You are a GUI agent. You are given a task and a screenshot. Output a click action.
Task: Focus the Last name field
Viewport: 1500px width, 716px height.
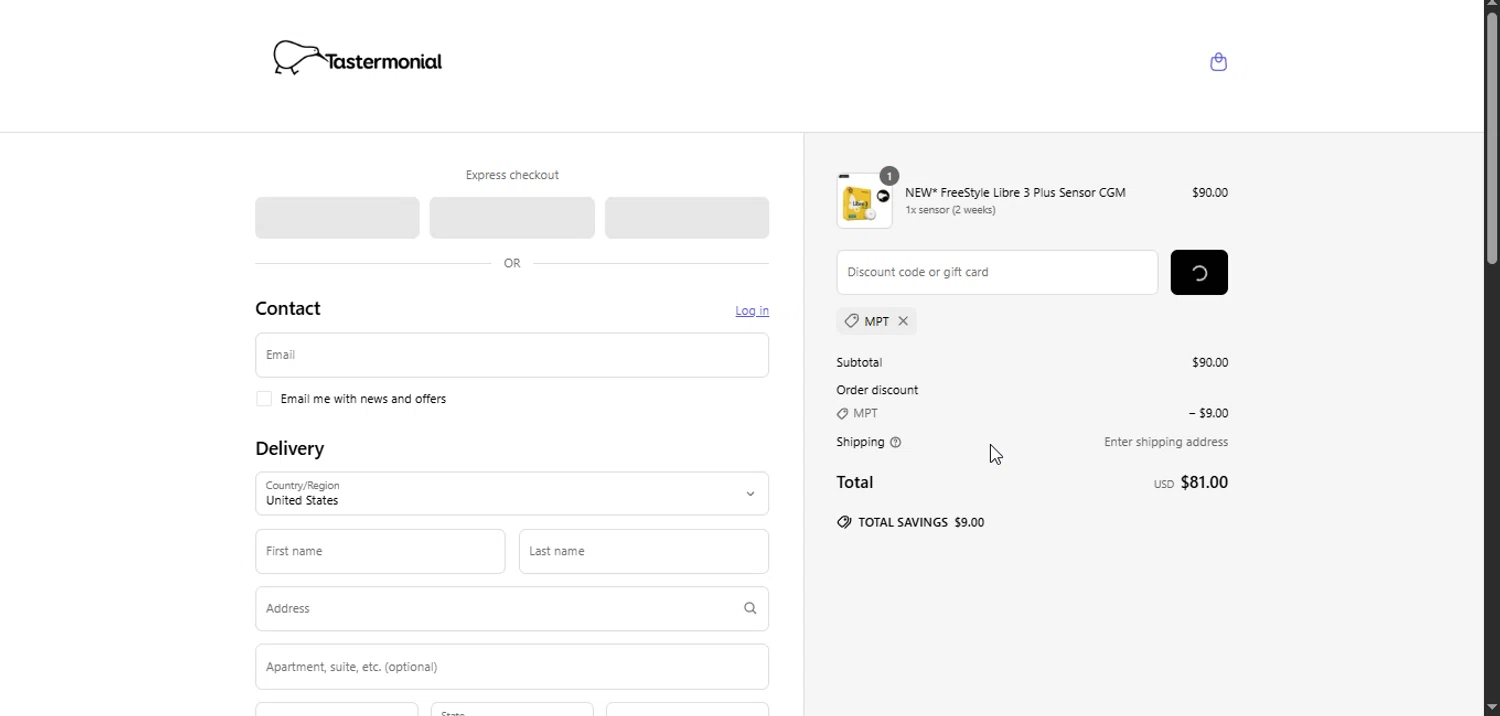pyautogui.click(x=644, y=552)
